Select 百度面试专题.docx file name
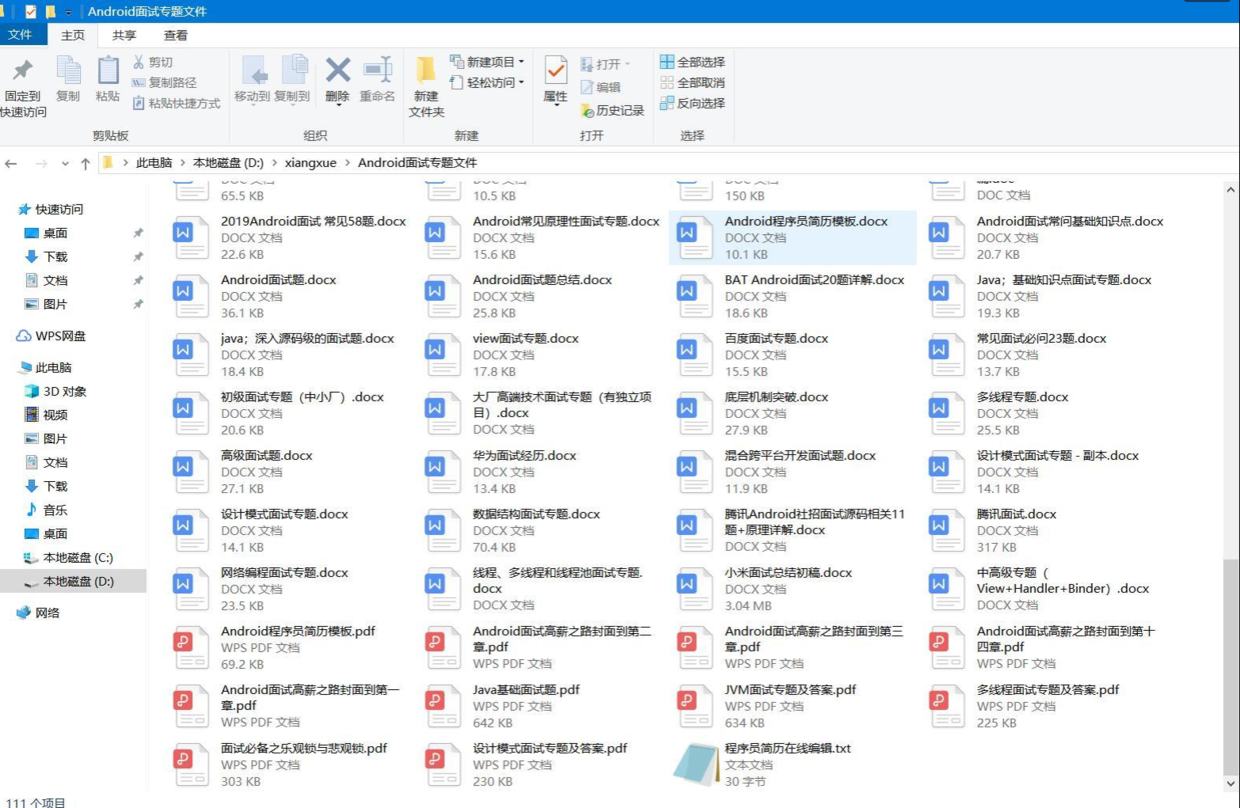The image size is (1240, 808). 776,339
